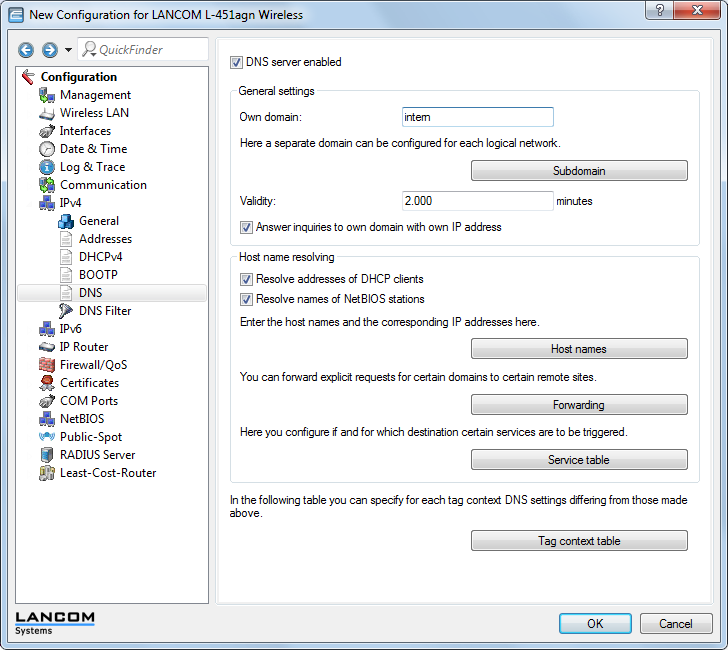Select the Wireless LAN icon
Viewport: 728px width, 650px height.
[47, 113]
